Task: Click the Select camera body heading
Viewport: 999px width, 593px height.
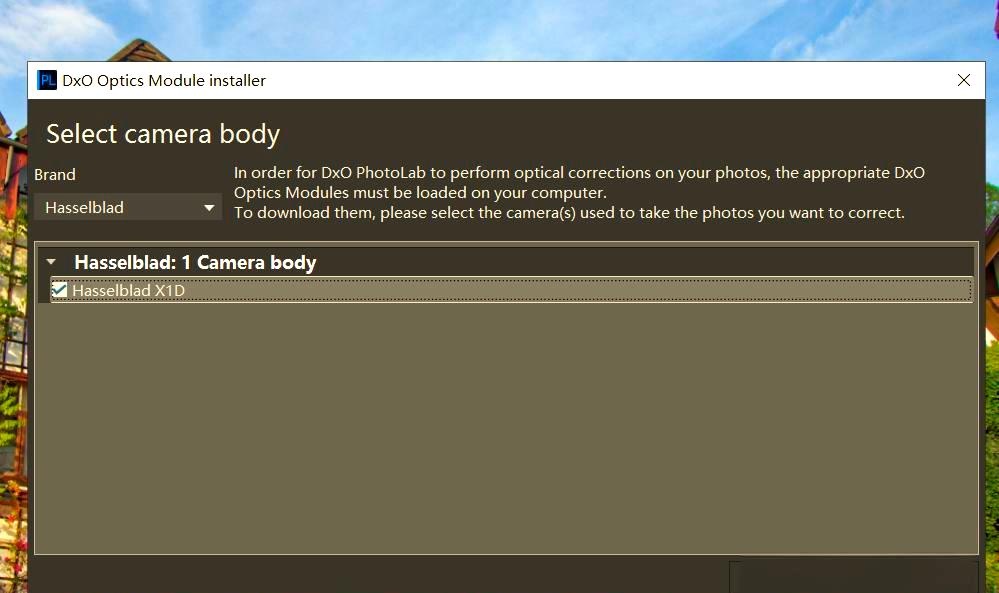Action: pos(163,134)
